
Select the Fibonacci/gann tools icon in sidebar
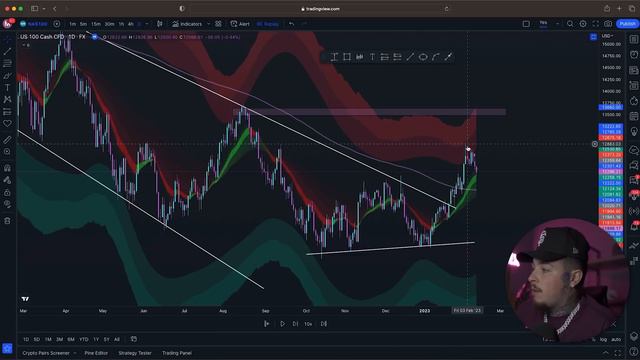click(7, 63)
